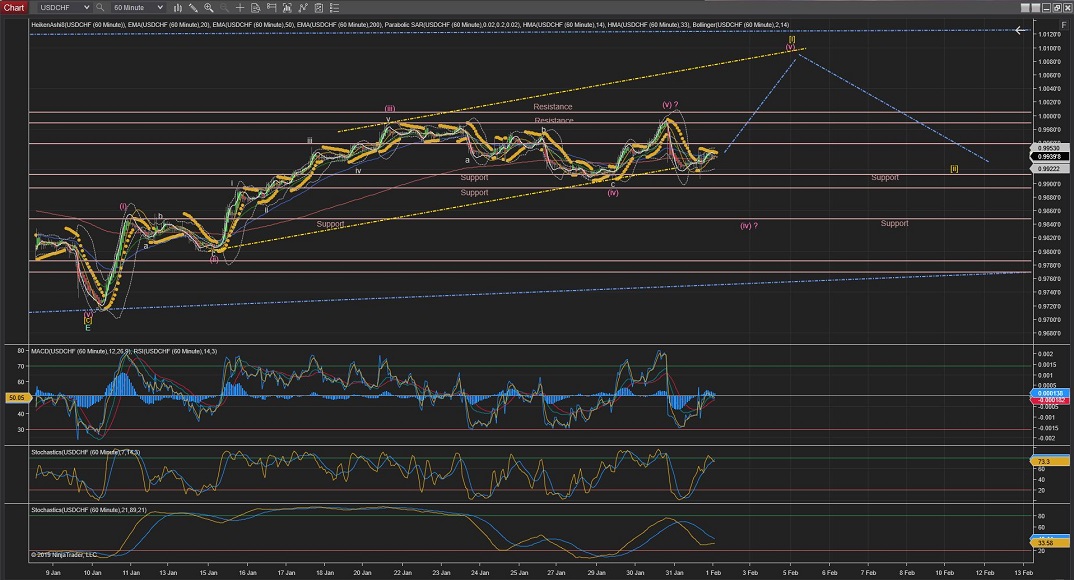
Task: Select the pencil drawing tools icon
Action: point(195,7)
